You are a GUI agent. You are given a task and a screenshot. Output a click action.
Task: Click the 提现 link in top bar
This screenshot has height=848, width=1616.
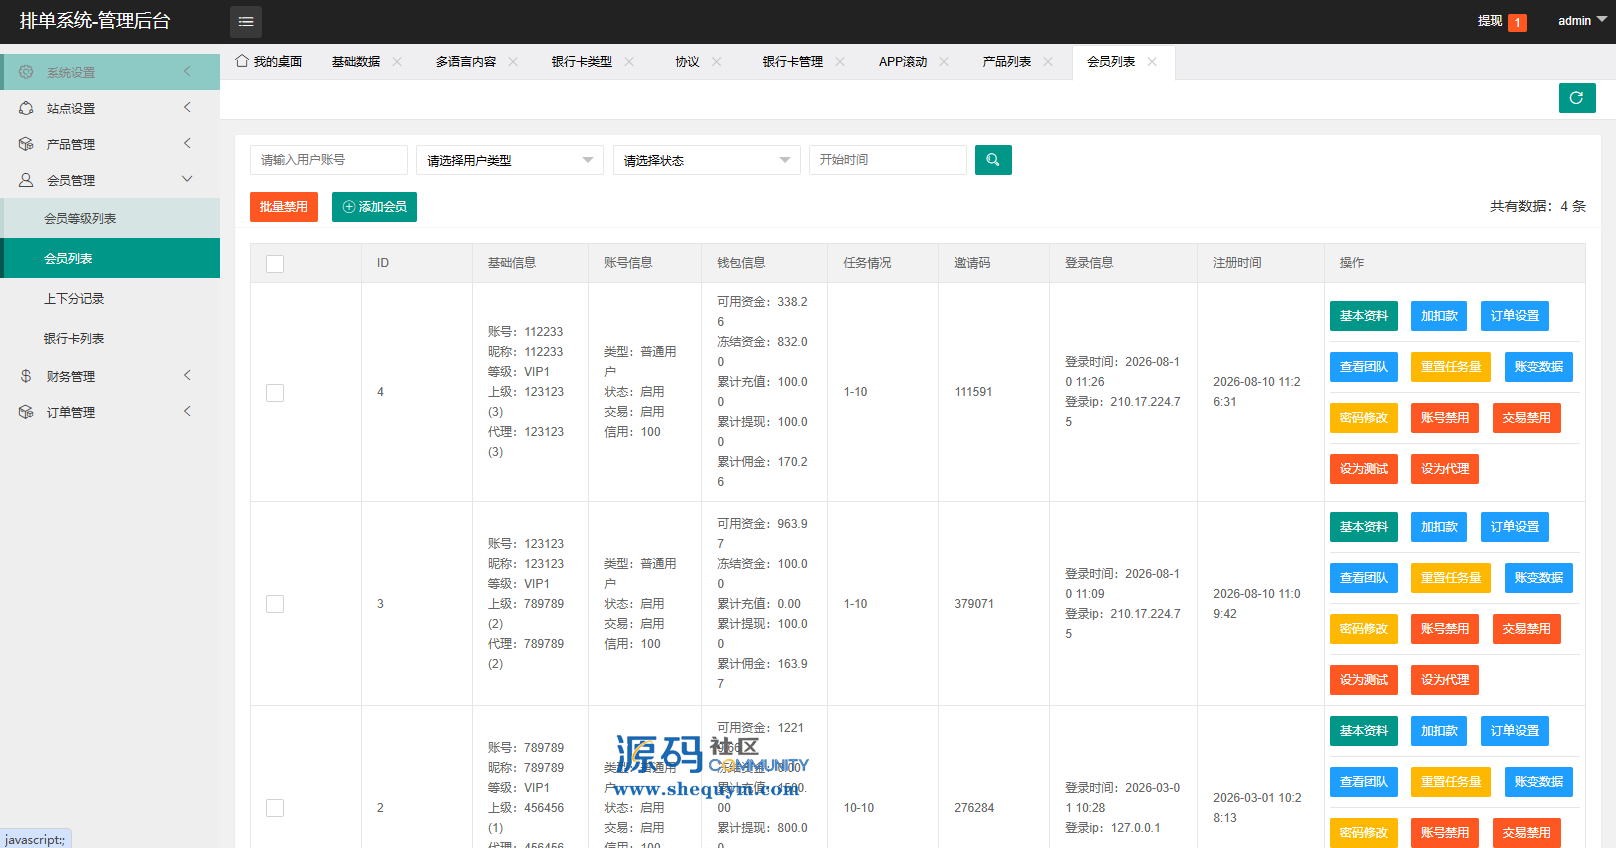click(1490, 21)
